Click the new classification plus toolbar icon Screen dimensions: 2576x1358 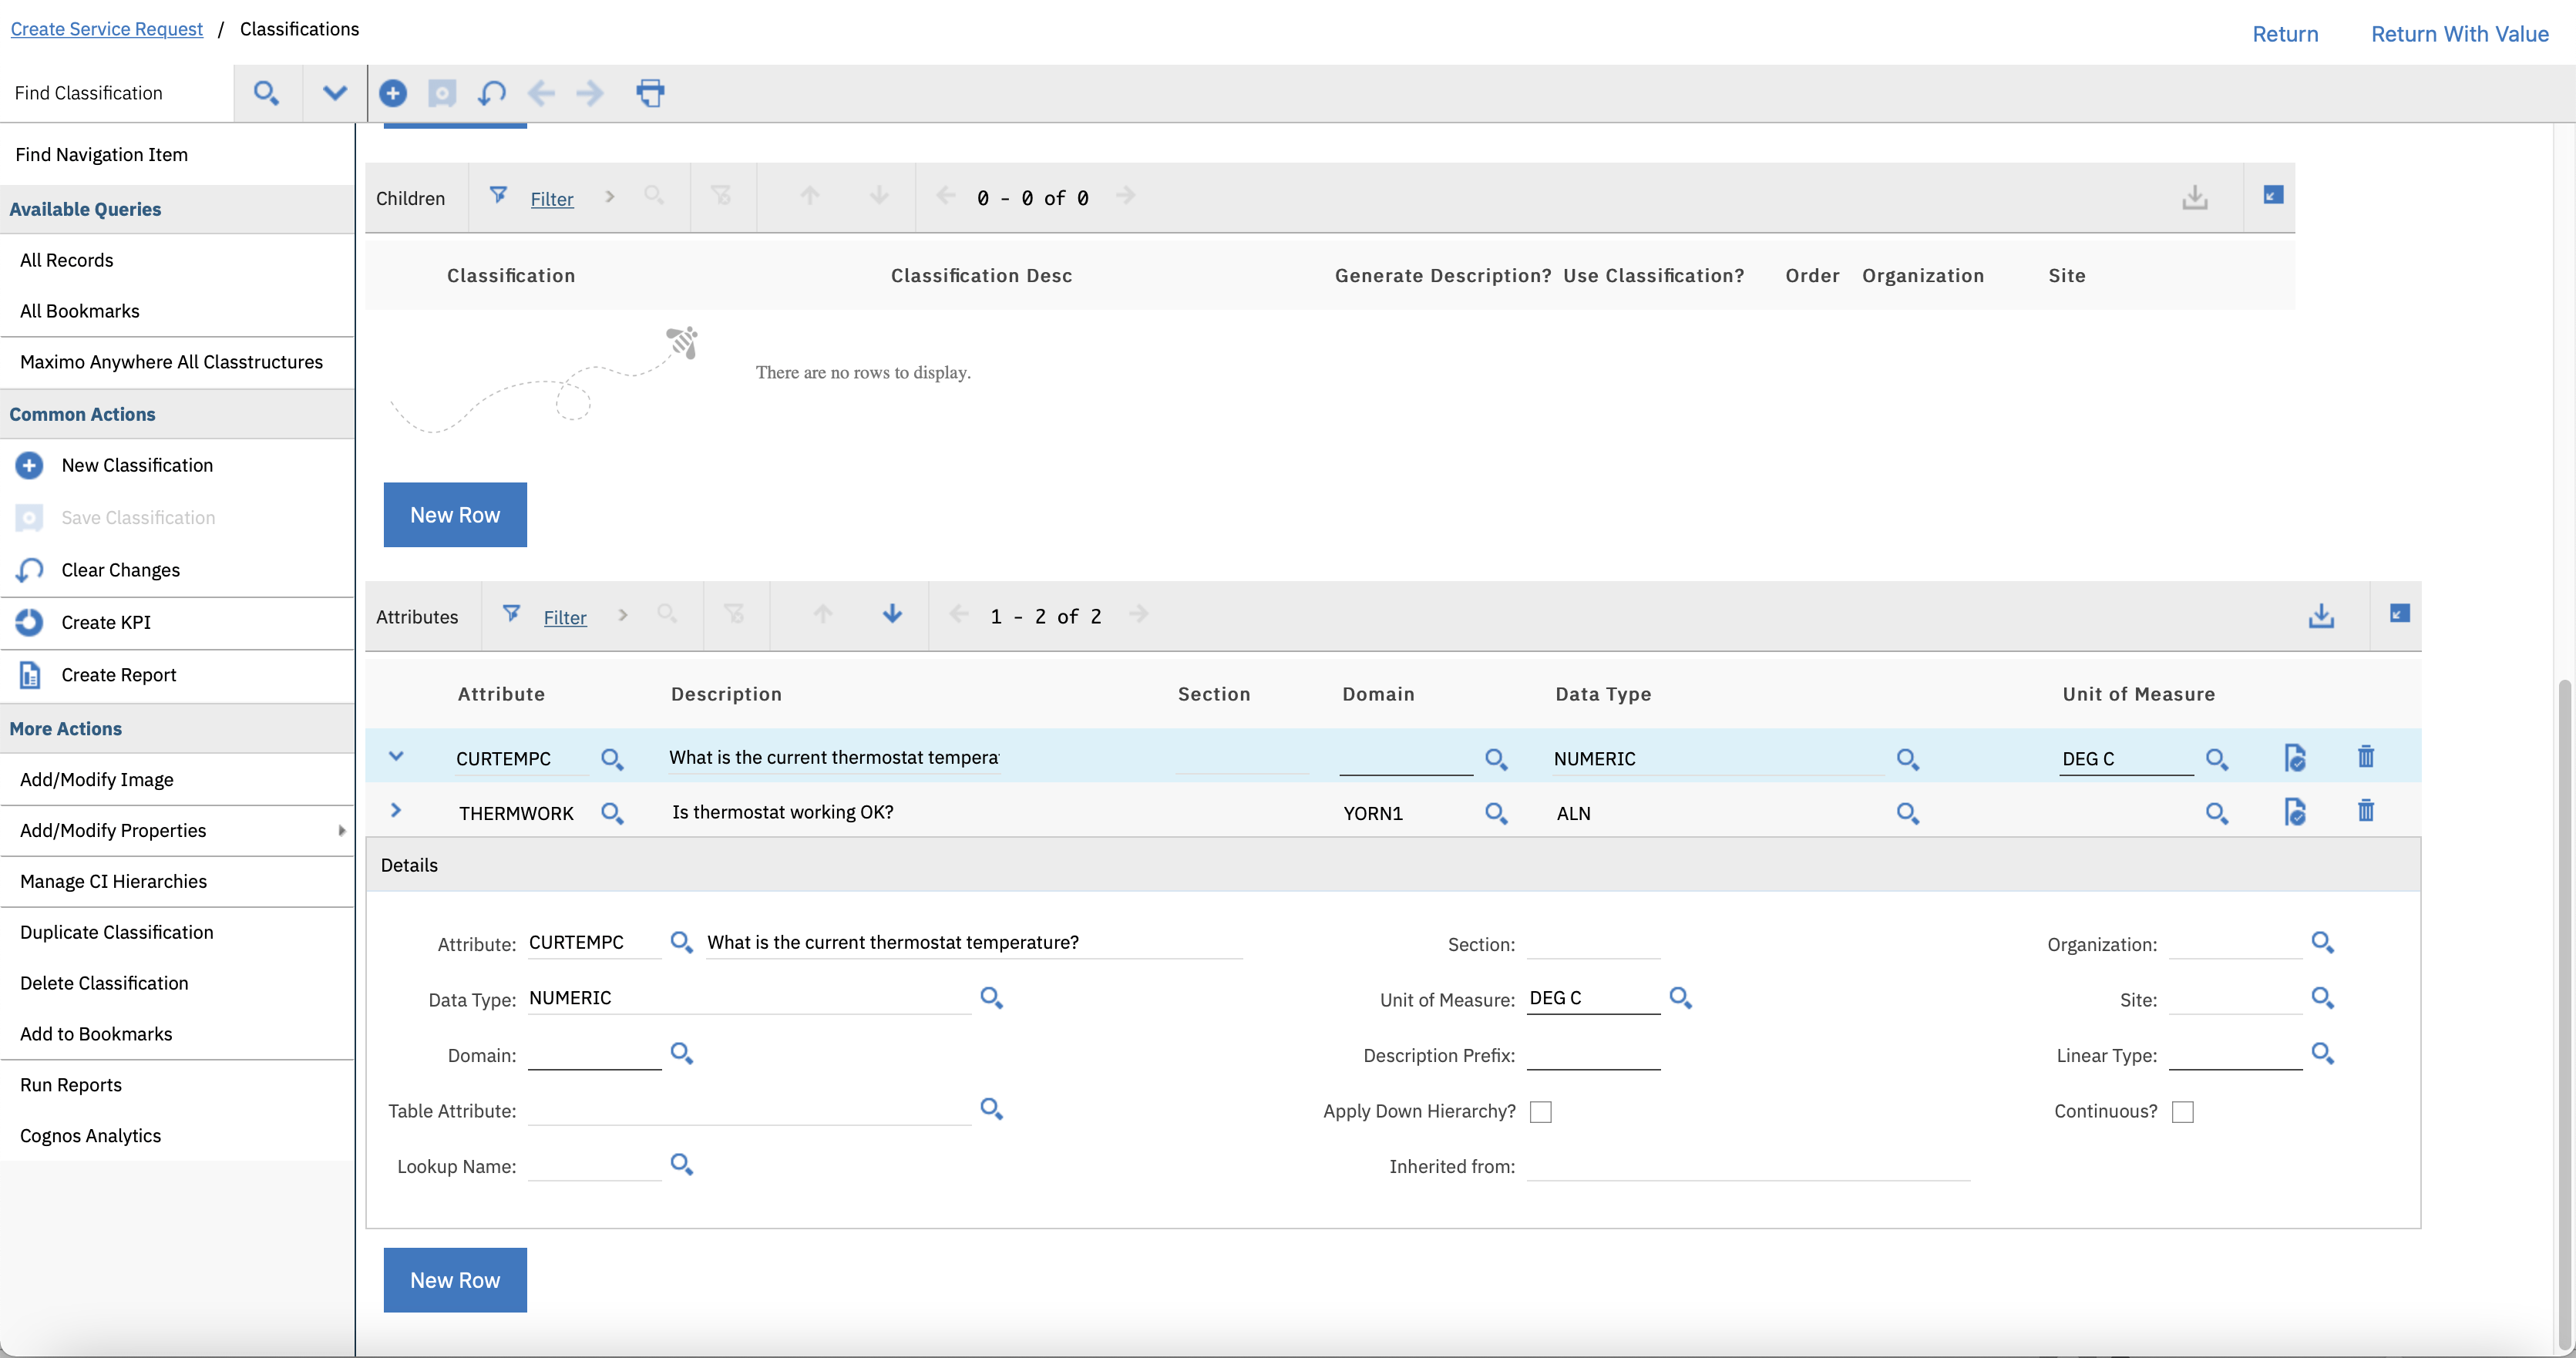pos(393,93)
